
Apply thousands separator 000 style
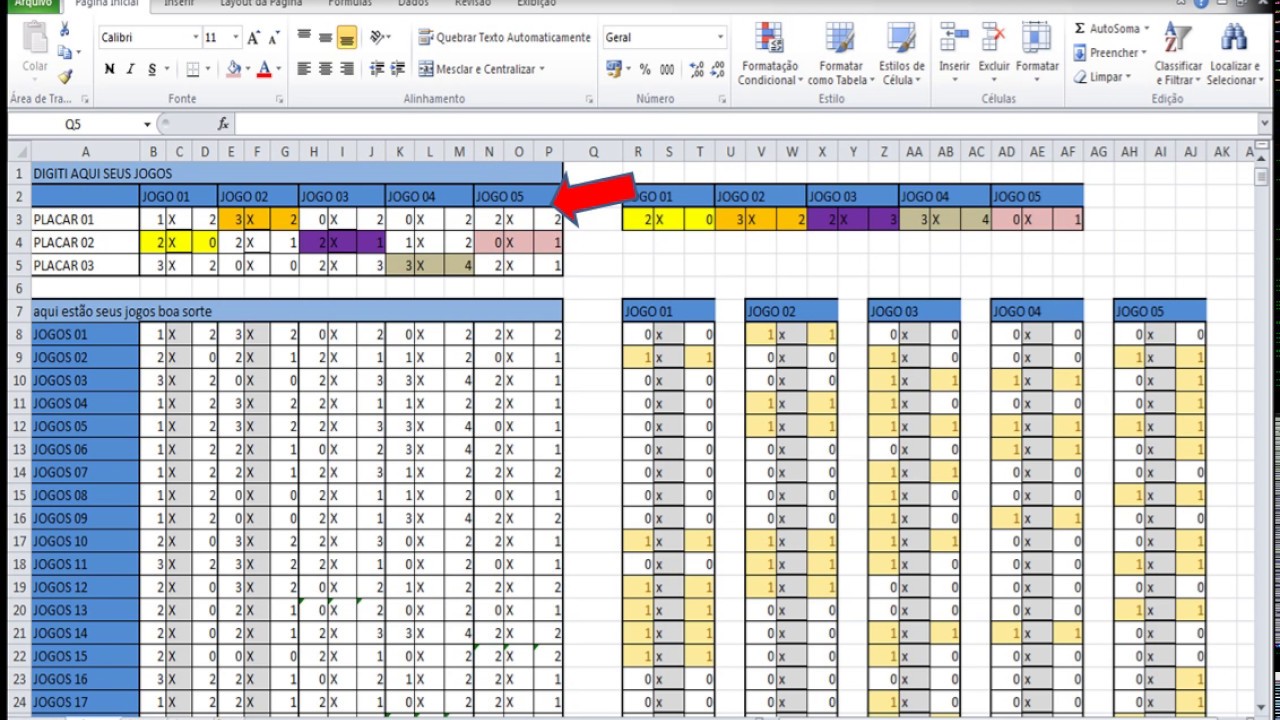pyautogui.click(x=667, y=69)
